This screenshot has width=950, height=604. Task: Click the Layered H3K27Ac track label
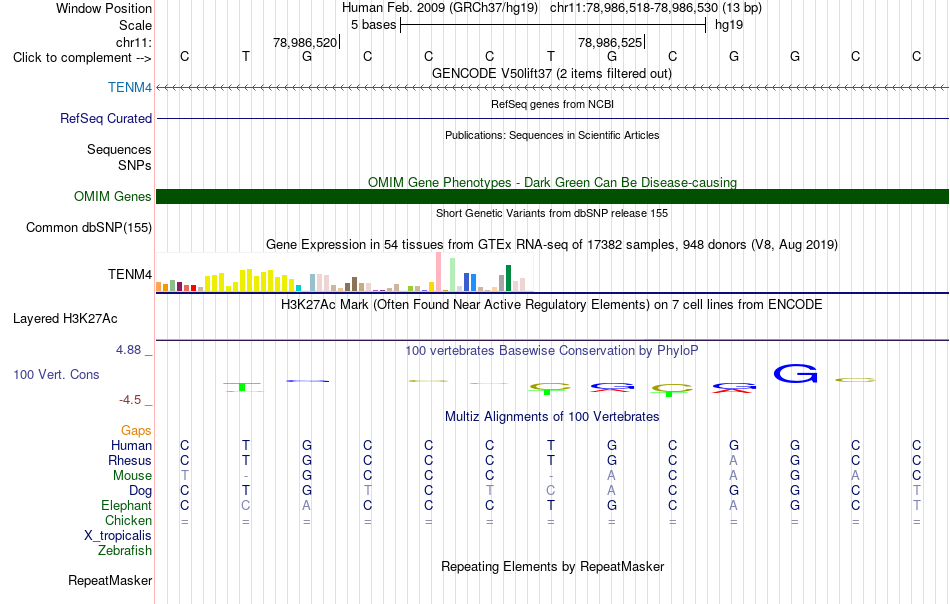(65, 319)
